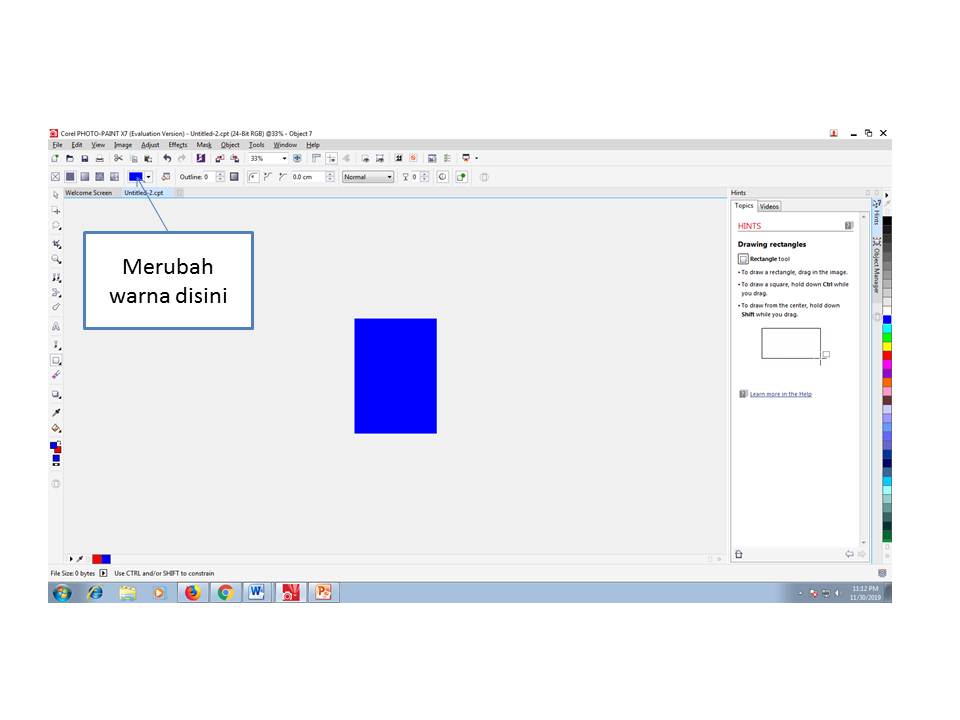The image size is (960, 720).
Task: Click the Redo arrow icon
Action: (182, 159)
